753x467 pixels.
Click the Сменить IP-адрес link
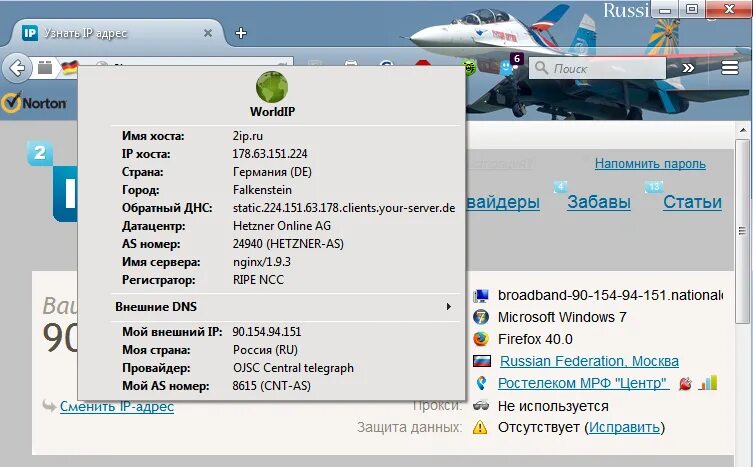click(x=117, y=406)
